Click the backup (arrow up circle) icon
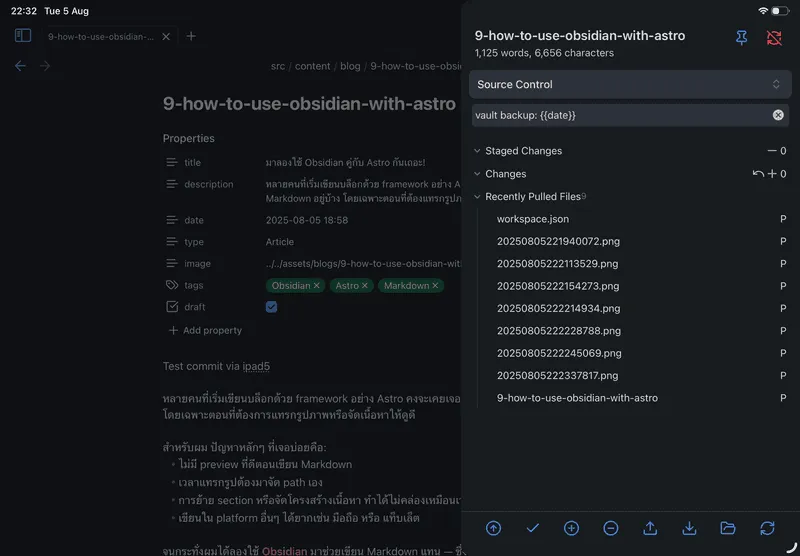 point(493,528)
